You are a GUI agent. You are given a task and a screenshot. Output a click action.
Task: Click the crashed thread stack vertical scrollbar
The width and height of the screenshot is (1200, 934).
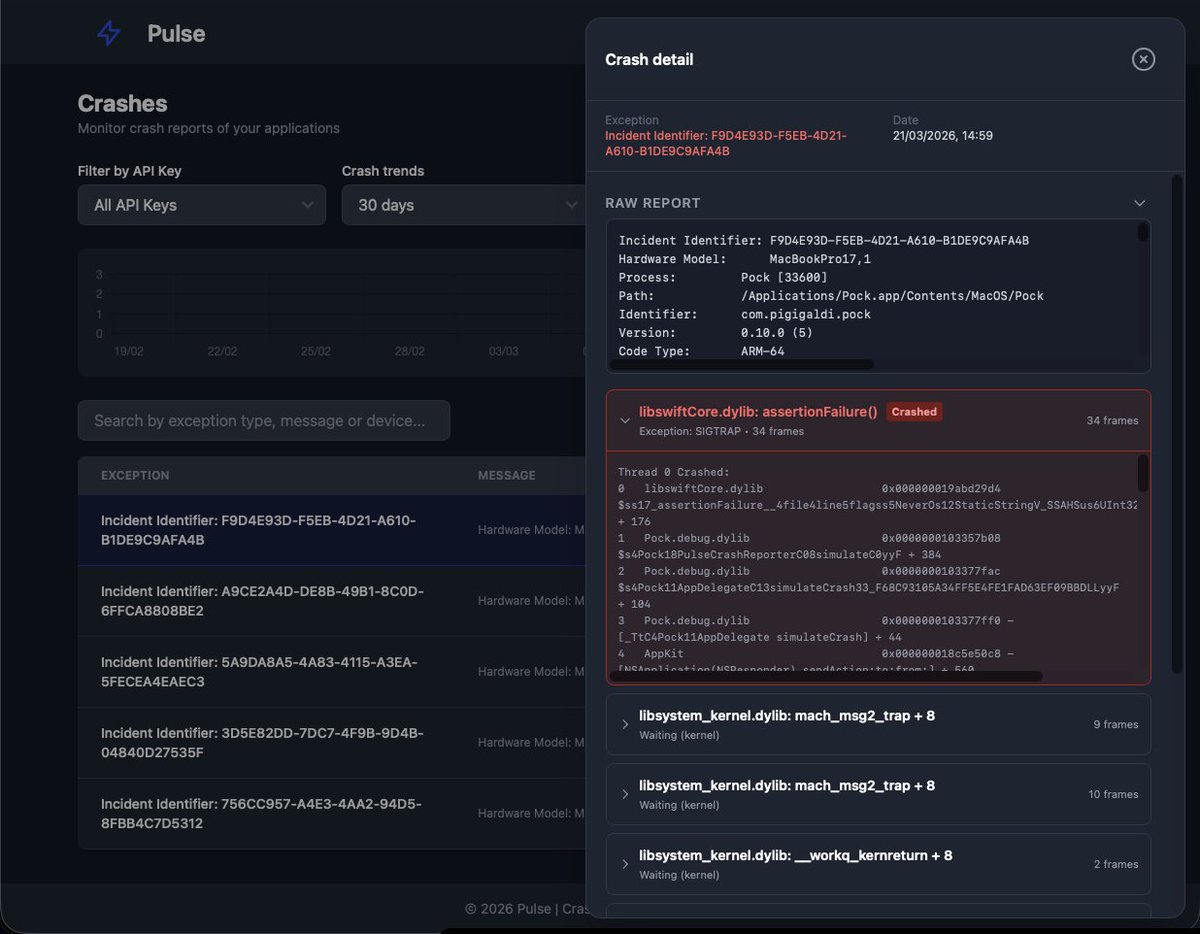point(1143,474)
